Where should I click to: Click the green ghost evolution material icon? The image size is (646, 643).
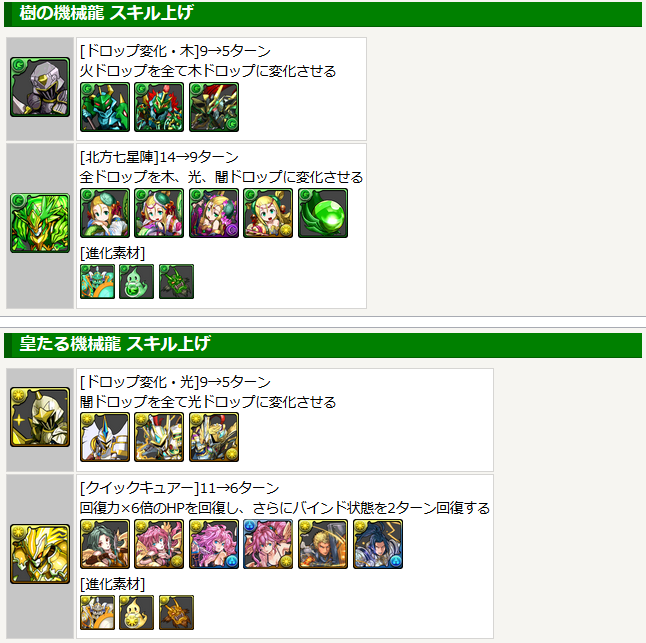coord(136,281)
